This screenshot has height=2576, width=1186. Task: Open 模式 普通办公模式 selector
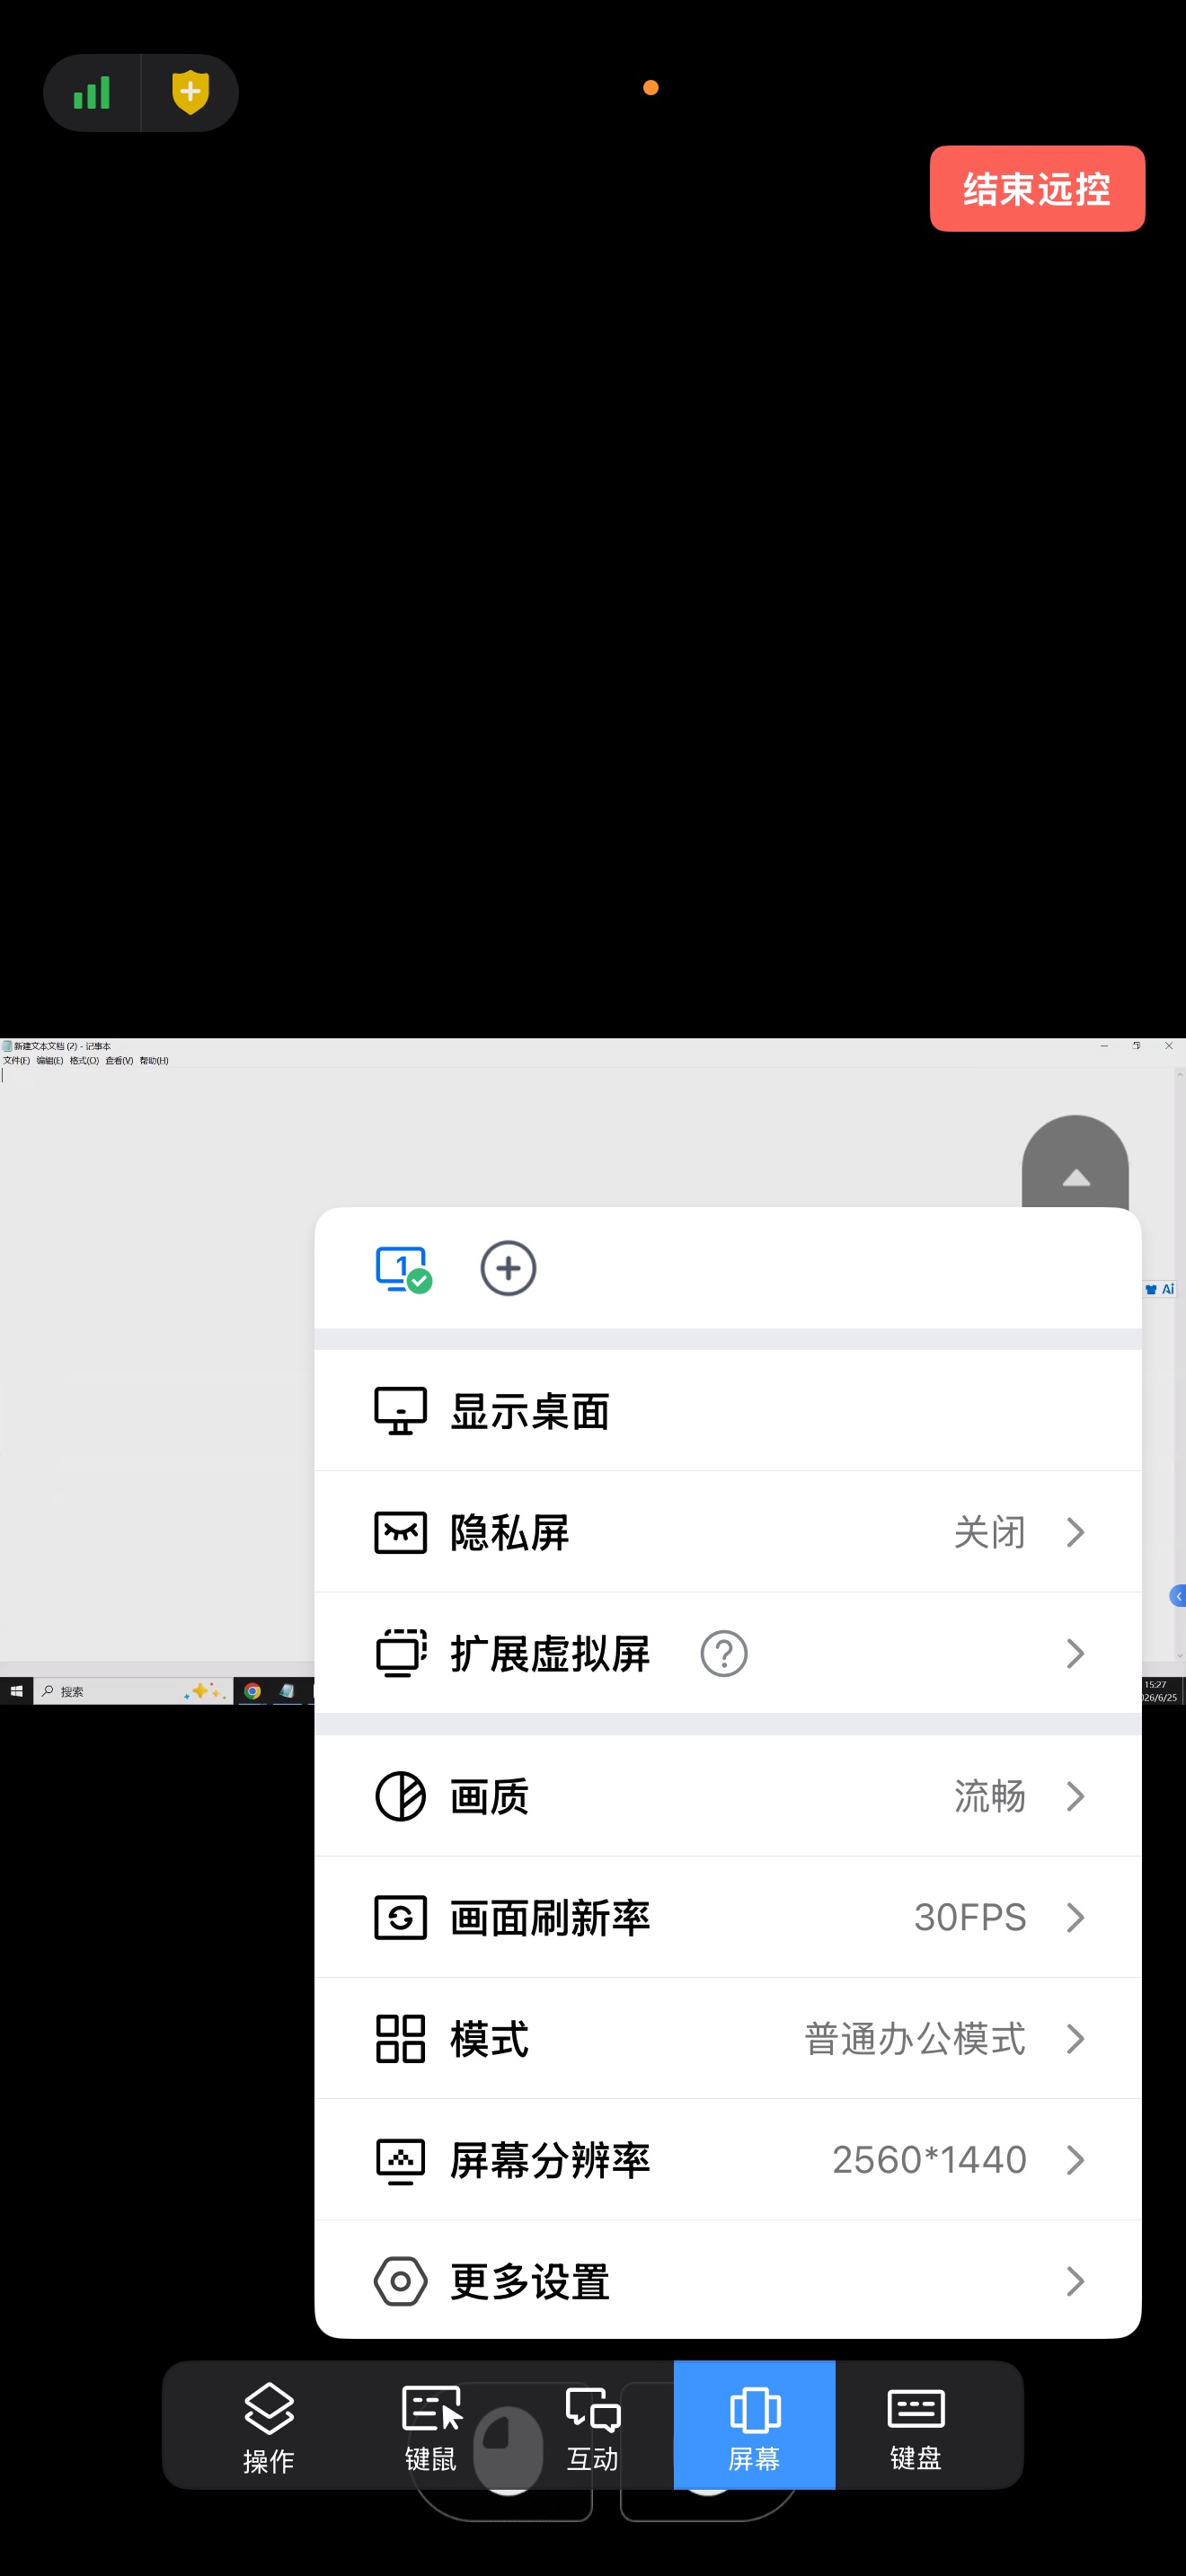point(728,2038)
